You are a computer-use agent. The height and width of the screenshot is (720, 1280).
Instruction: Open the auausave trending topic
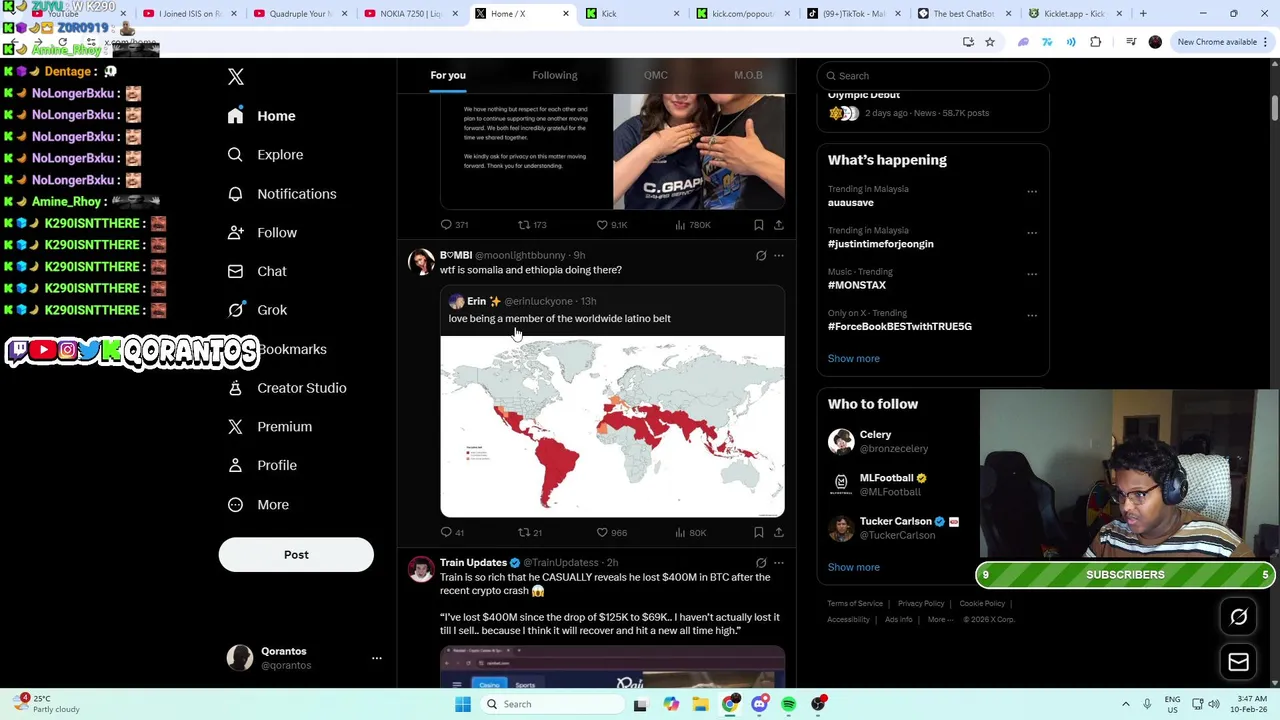tap(850, 203)
